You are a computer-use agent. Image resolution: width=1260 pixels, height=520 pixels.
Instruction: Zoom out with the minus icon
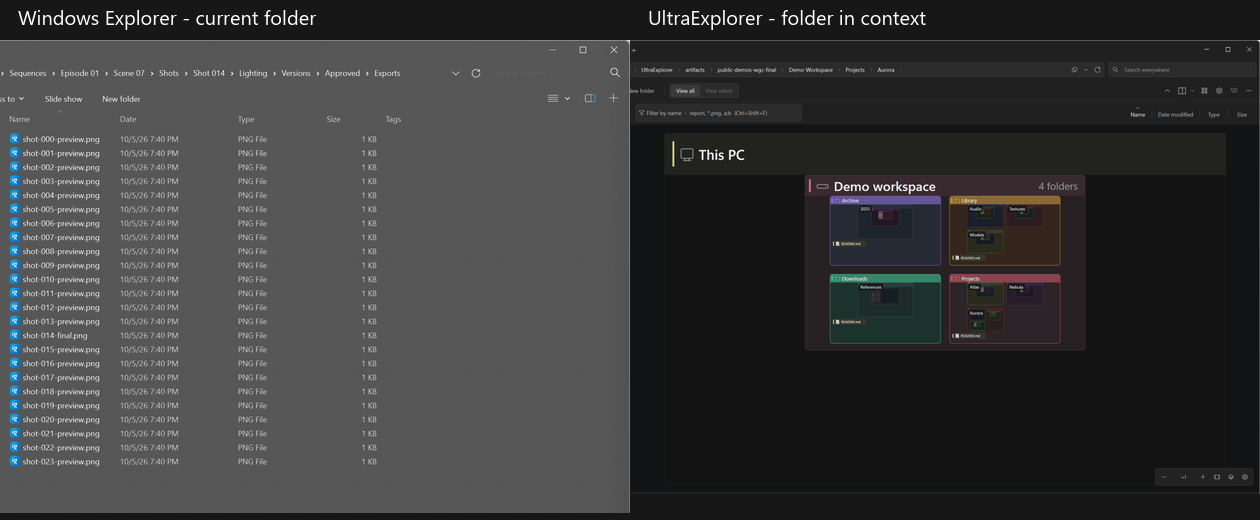(1165, 477)
